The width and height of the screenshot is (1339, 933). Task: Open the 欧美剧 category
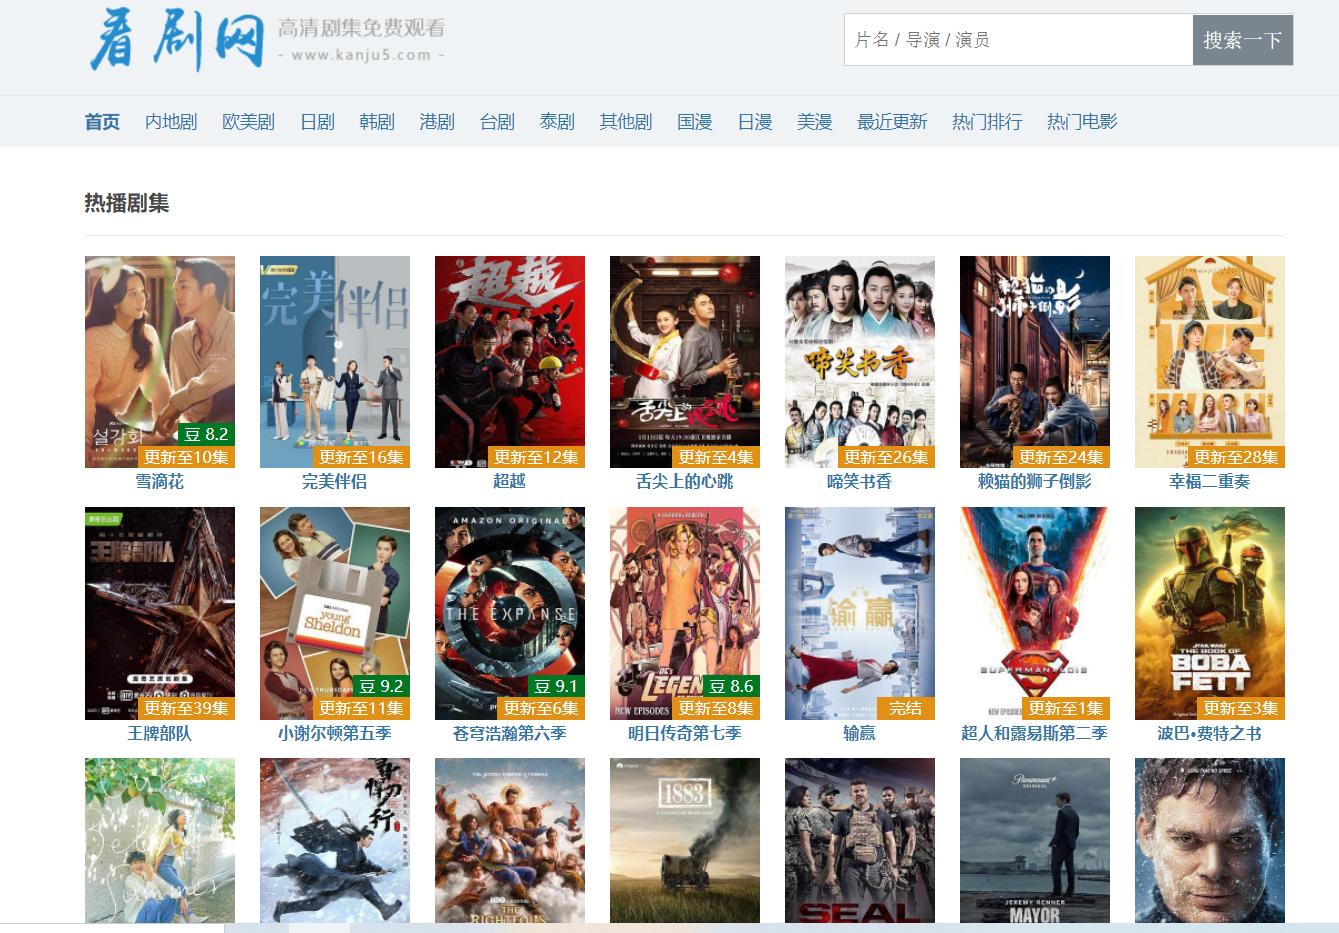[x=248, y=122]
